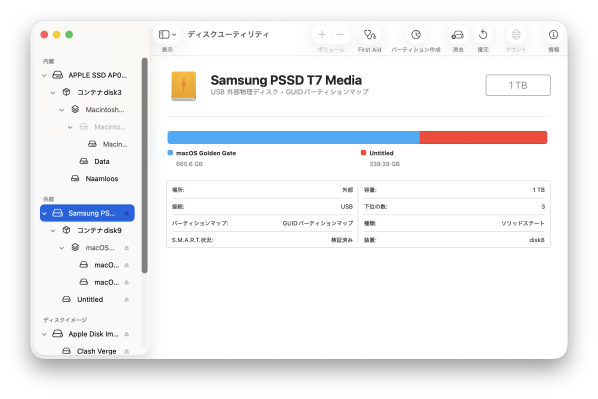Eject the Samsung PS... disk

(127, 213)
